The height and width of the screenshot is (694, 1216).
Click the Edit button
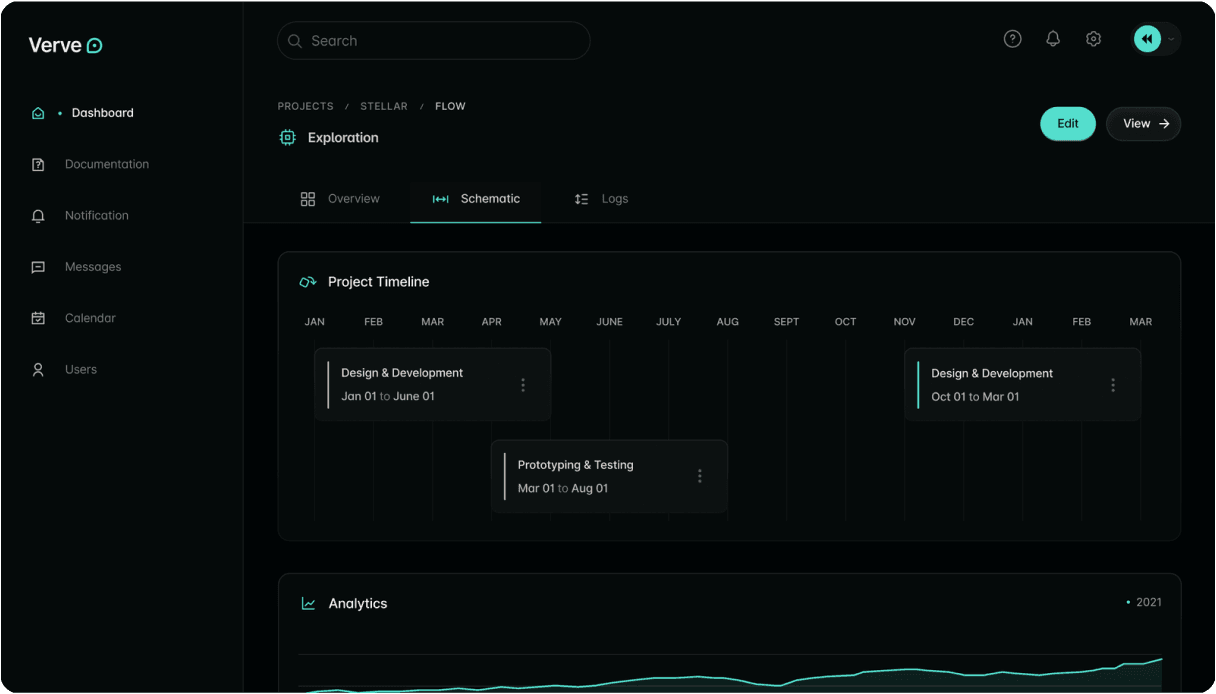pos(1067,123)
